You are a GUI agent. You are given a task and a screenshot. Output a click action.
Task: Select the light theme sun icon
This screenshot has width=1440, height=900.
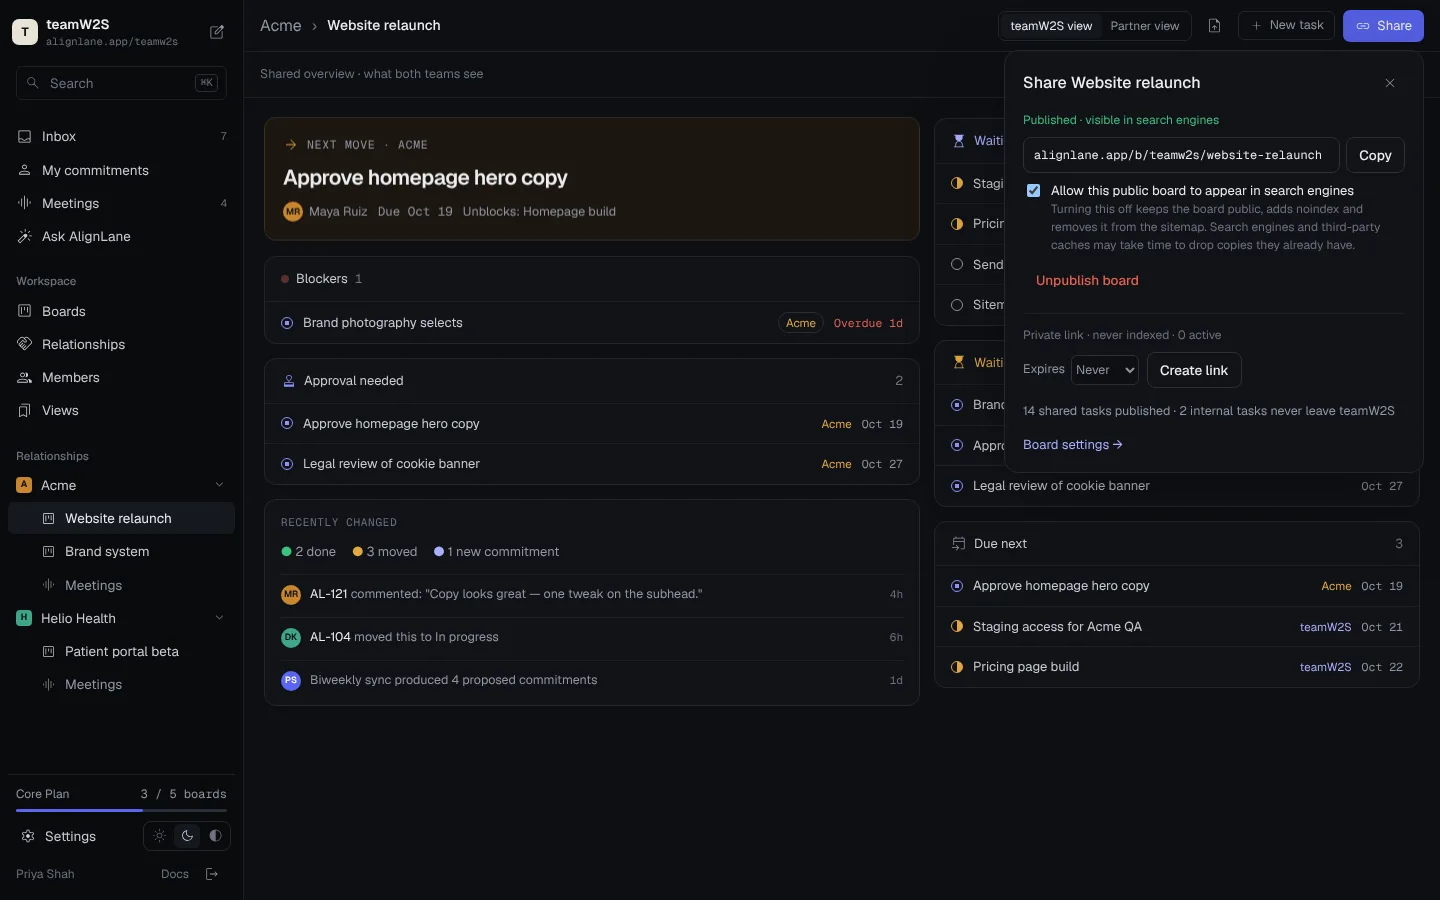[159, 836]
